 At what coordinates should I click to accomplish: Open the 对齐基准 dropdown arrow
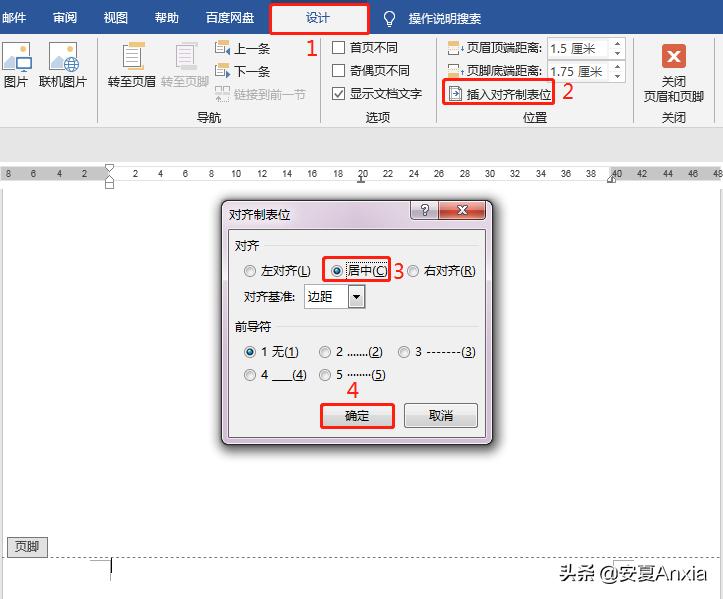pyautogui.click(x=356, y=297)
